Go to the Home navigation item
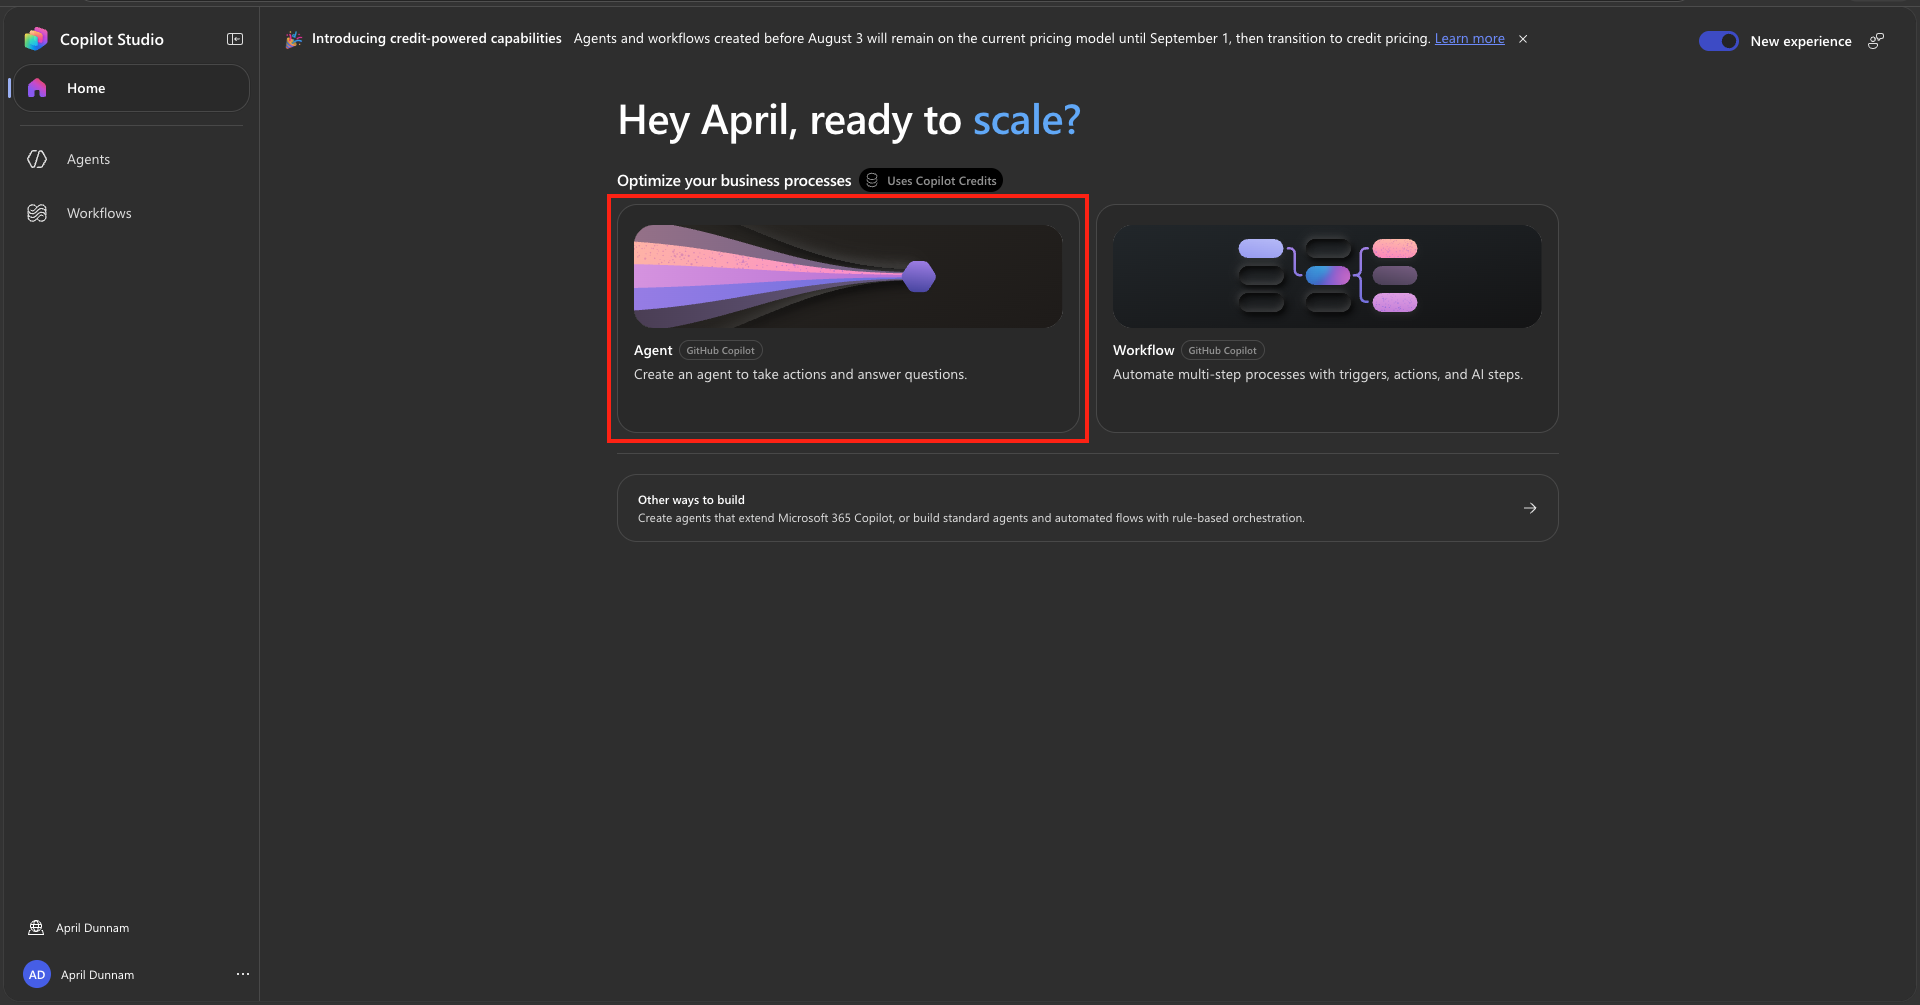This screenshot has height=1005, width=1920. pyautogui.click(x=131, y=88)
